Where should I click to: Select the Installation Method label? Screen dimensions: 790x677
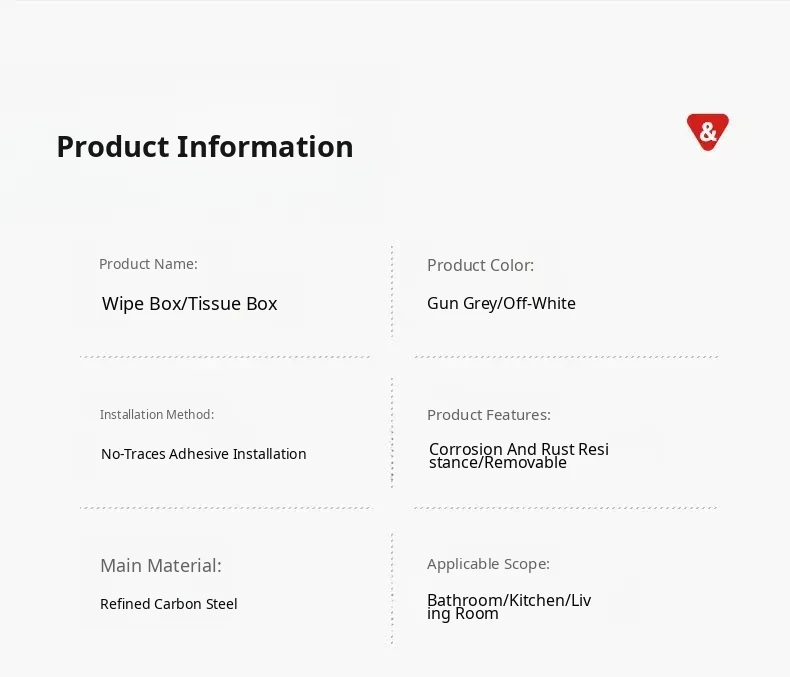pos(157,414)
